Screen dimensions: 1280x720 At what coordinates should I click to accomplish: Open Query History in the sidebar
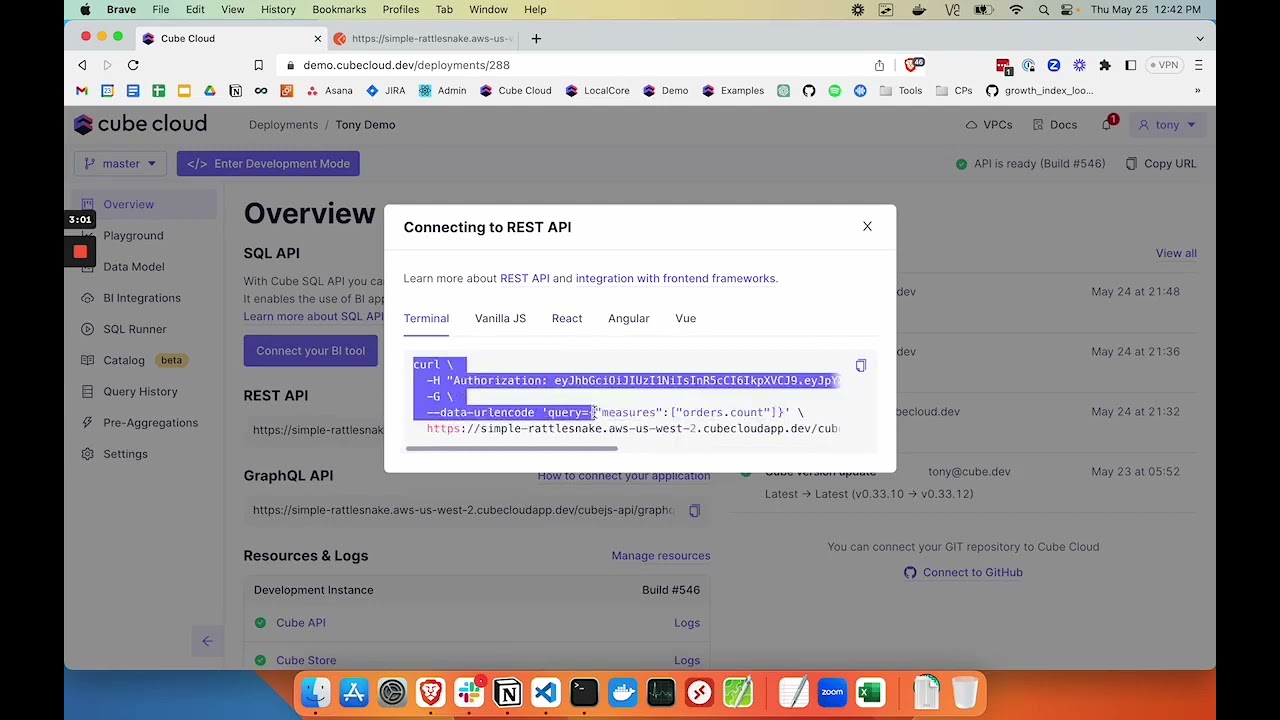(x=140, y=392)
